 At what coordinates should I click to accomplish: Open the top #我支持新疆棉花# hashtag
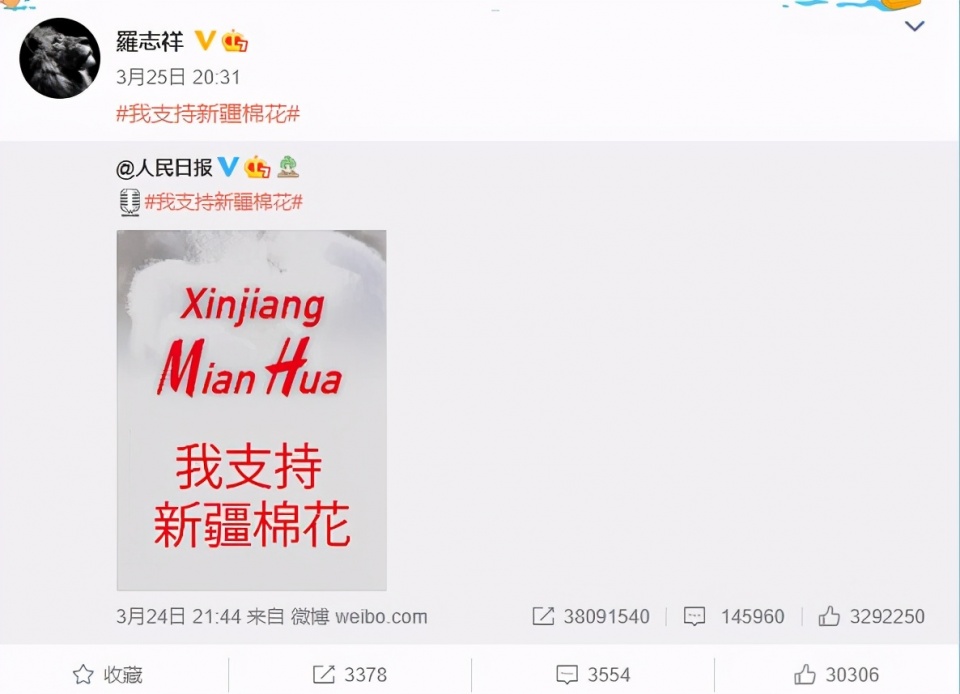(x=208, y=114)
